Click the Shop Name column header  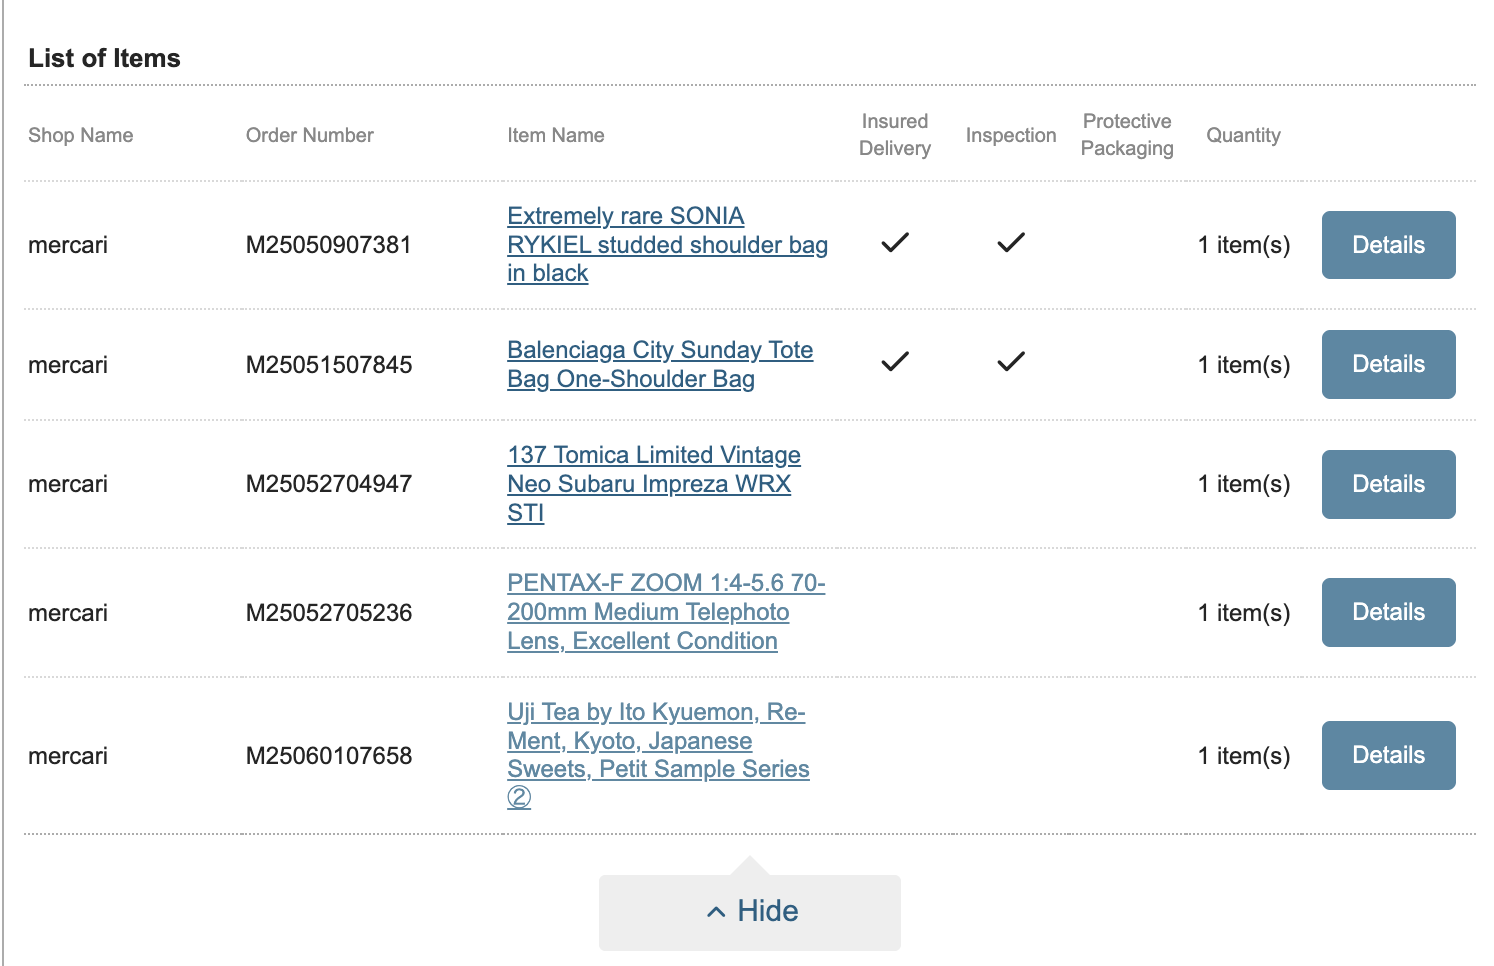(81, 135)
